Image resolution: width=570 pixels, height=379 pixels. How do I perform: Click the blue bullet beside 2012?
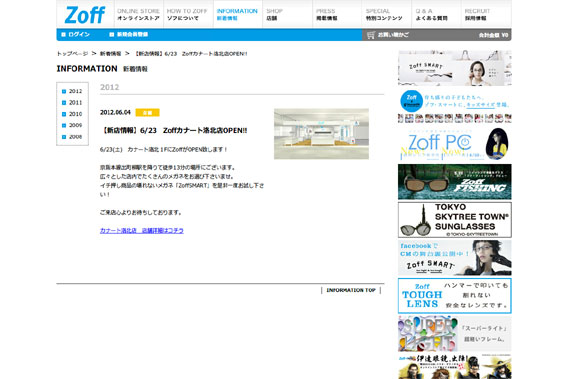point(64,91)
